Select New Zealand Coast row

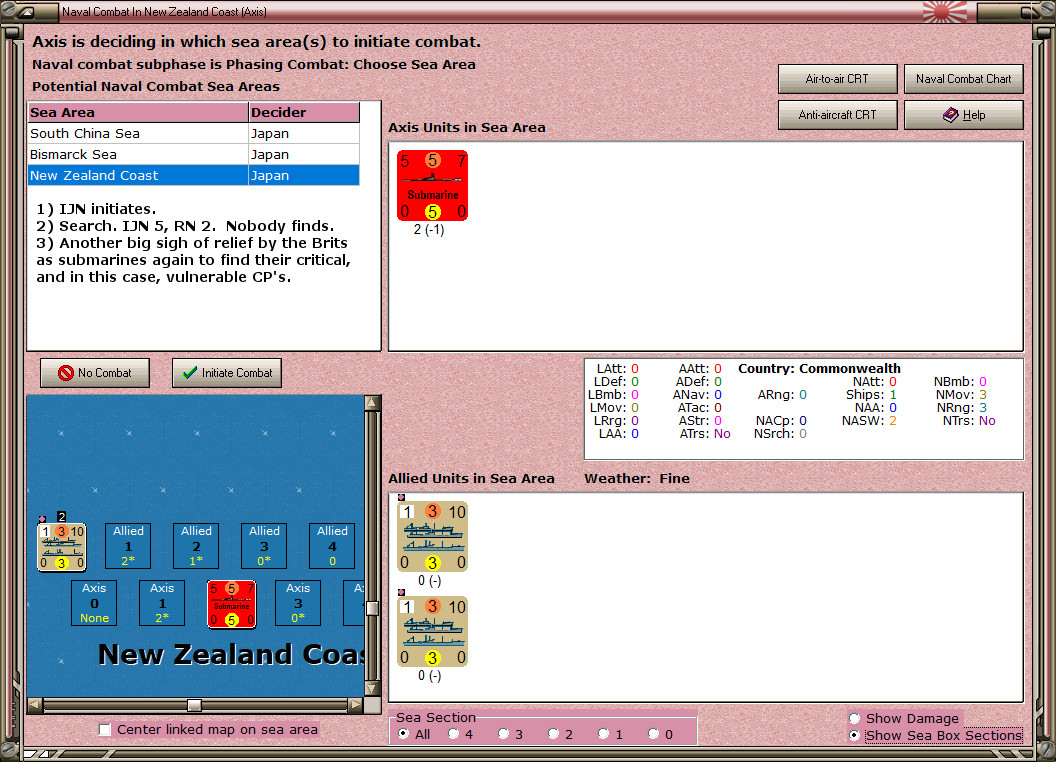click(x=193, y=175)
